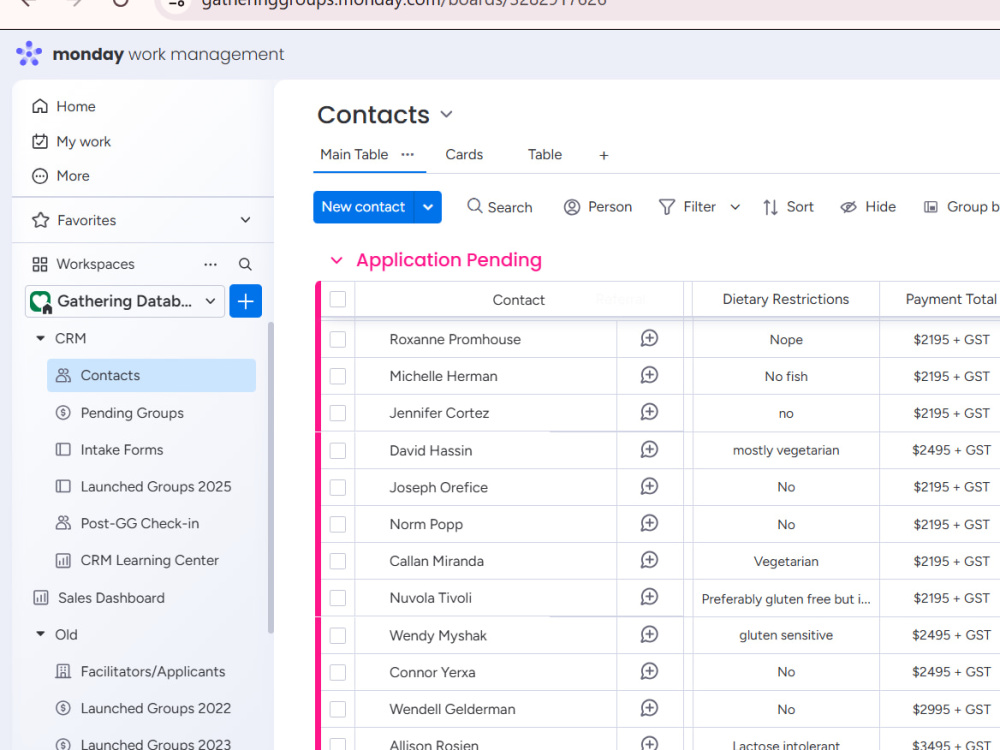
Task: Open Hide columns menu
Action: pyautogui.click(x=868, y=207)
